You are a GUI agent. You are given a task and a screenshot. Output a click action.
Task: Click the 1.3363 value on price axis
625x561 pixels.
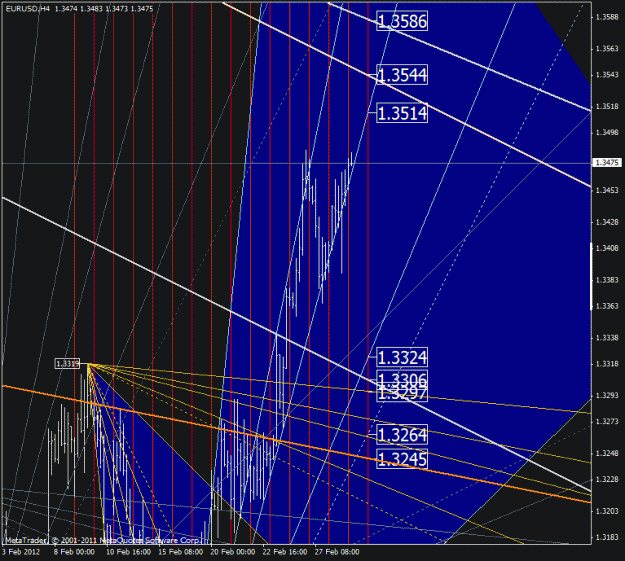(607, 306)
